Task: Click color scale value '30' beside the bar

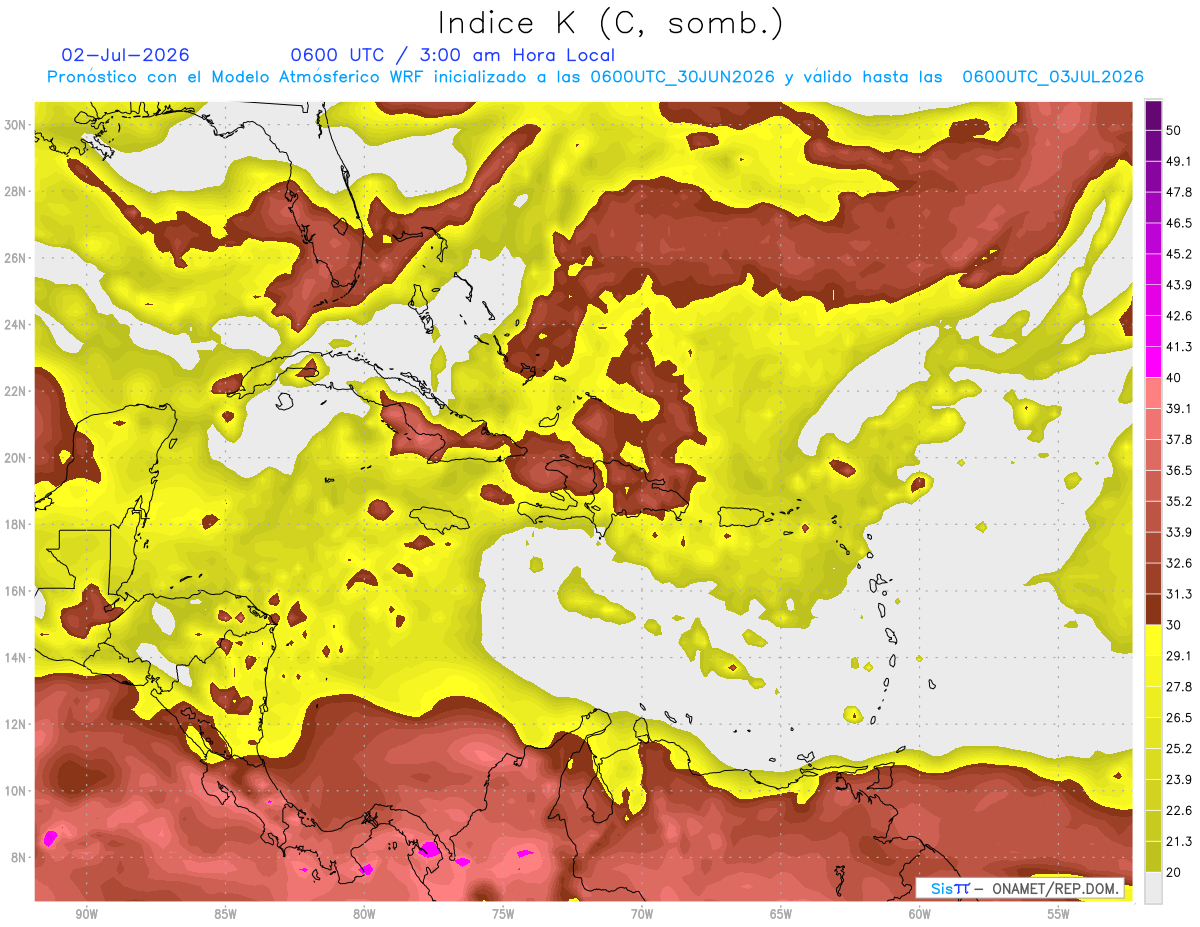Action: 1175,625
